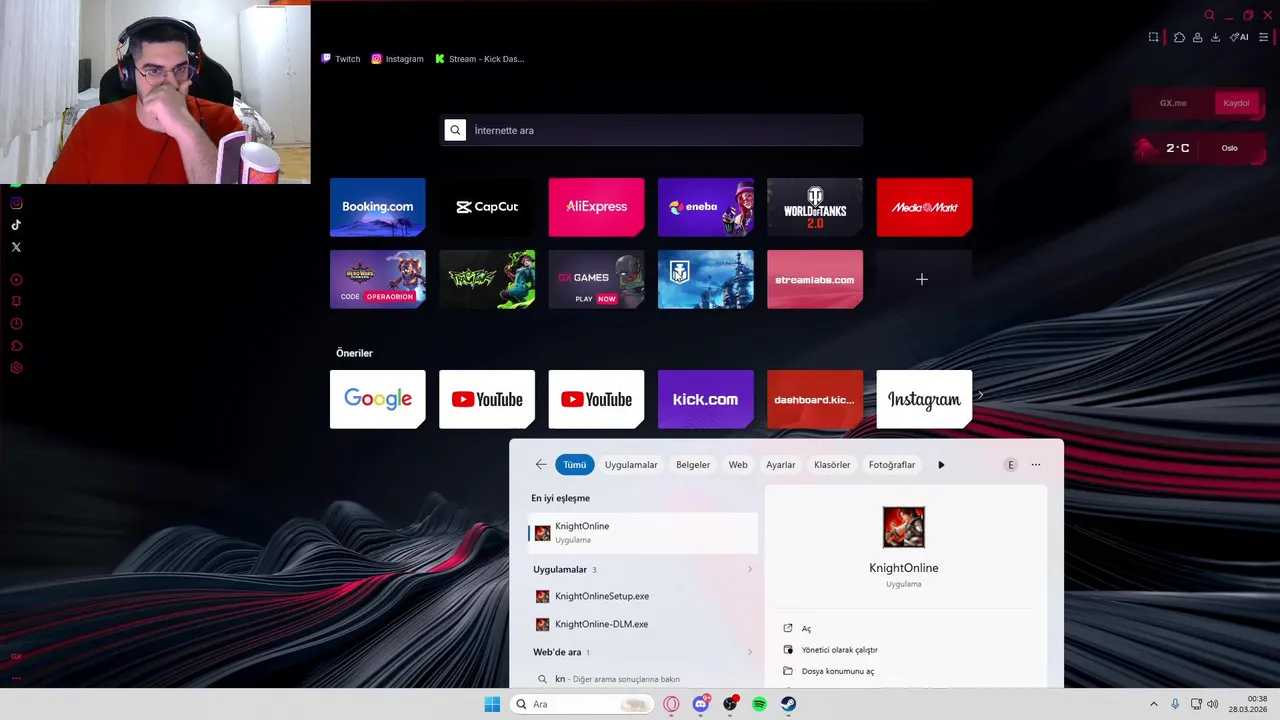Open the Google suggestion tile
The height and width of the screenshot is (720, 1280).
click(378, 399)
